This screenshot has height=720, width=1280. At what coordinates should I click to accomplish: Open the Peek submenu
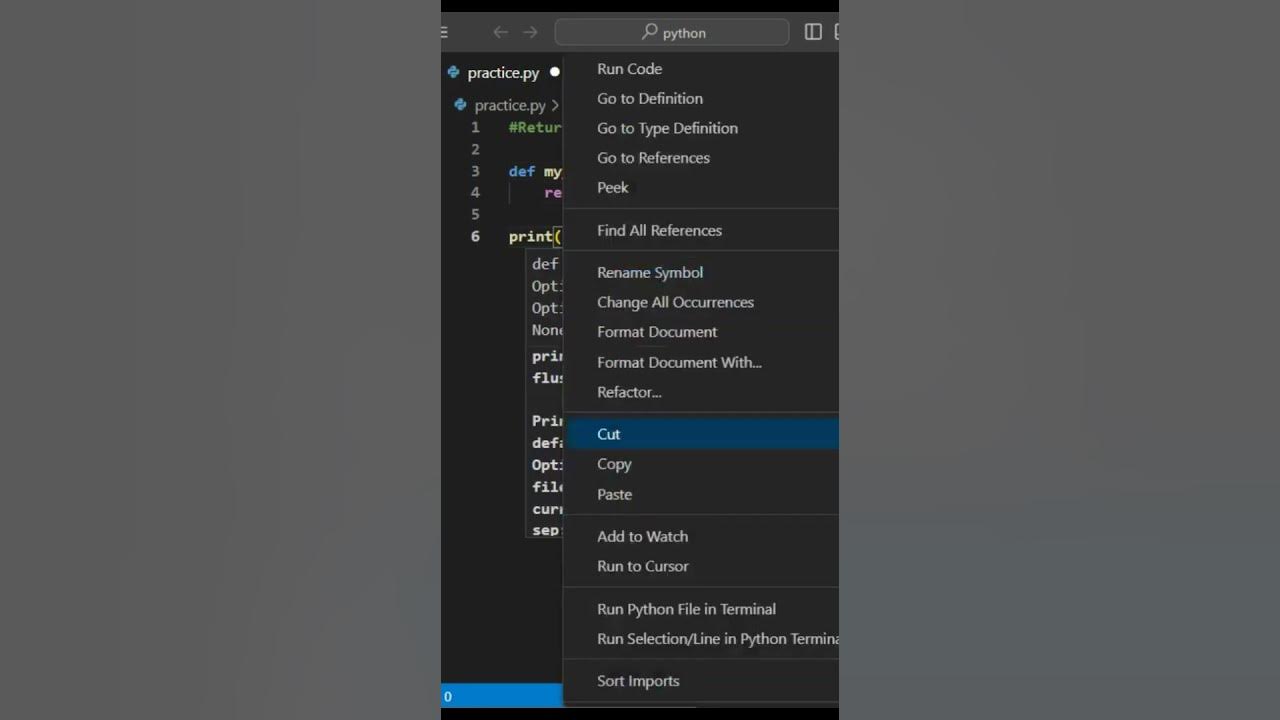613,187
